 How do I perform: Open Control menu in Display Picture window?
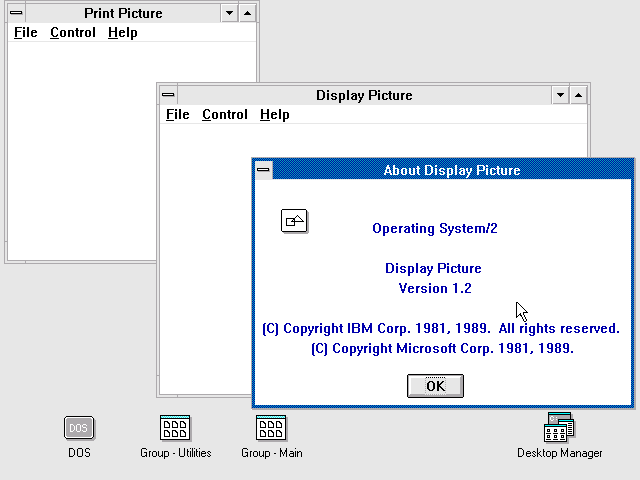[x=225, y=115]
